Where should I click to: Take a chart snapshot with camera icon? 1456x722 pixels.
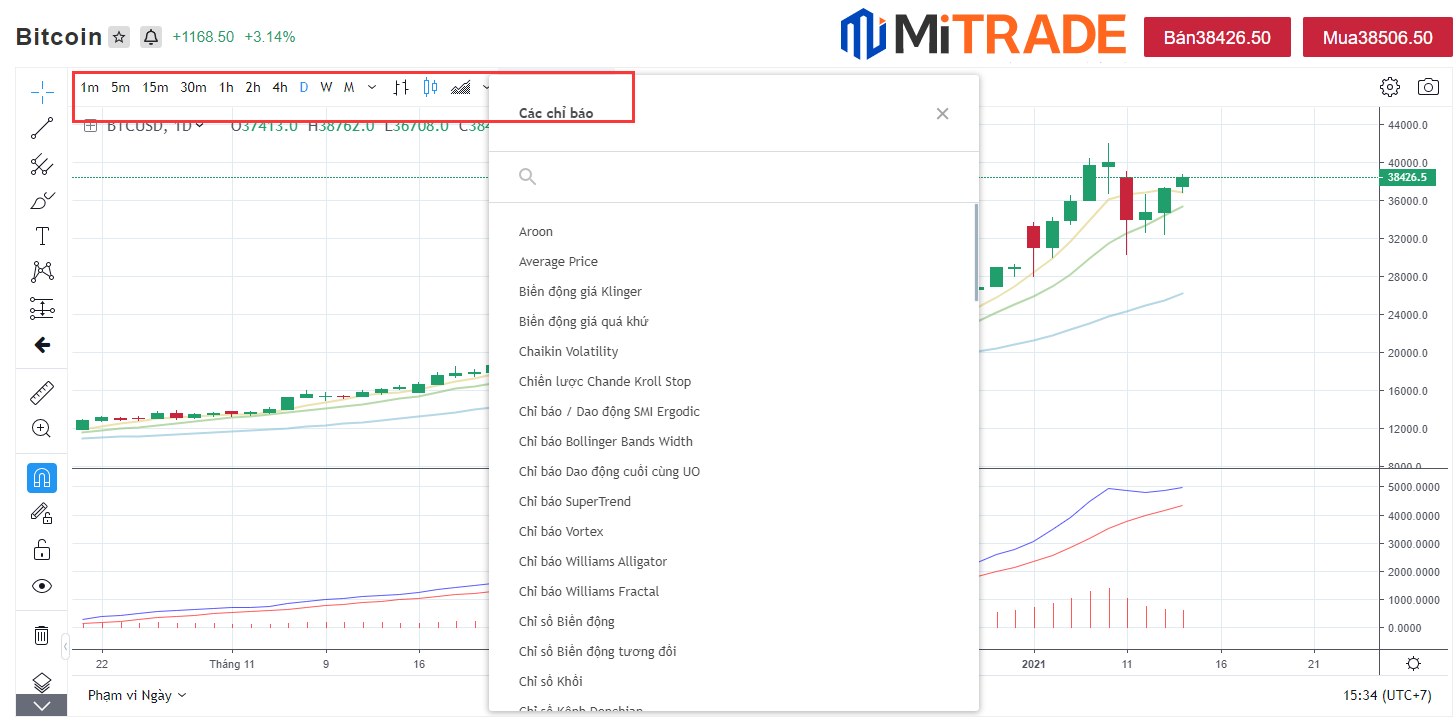[1428, 87]
